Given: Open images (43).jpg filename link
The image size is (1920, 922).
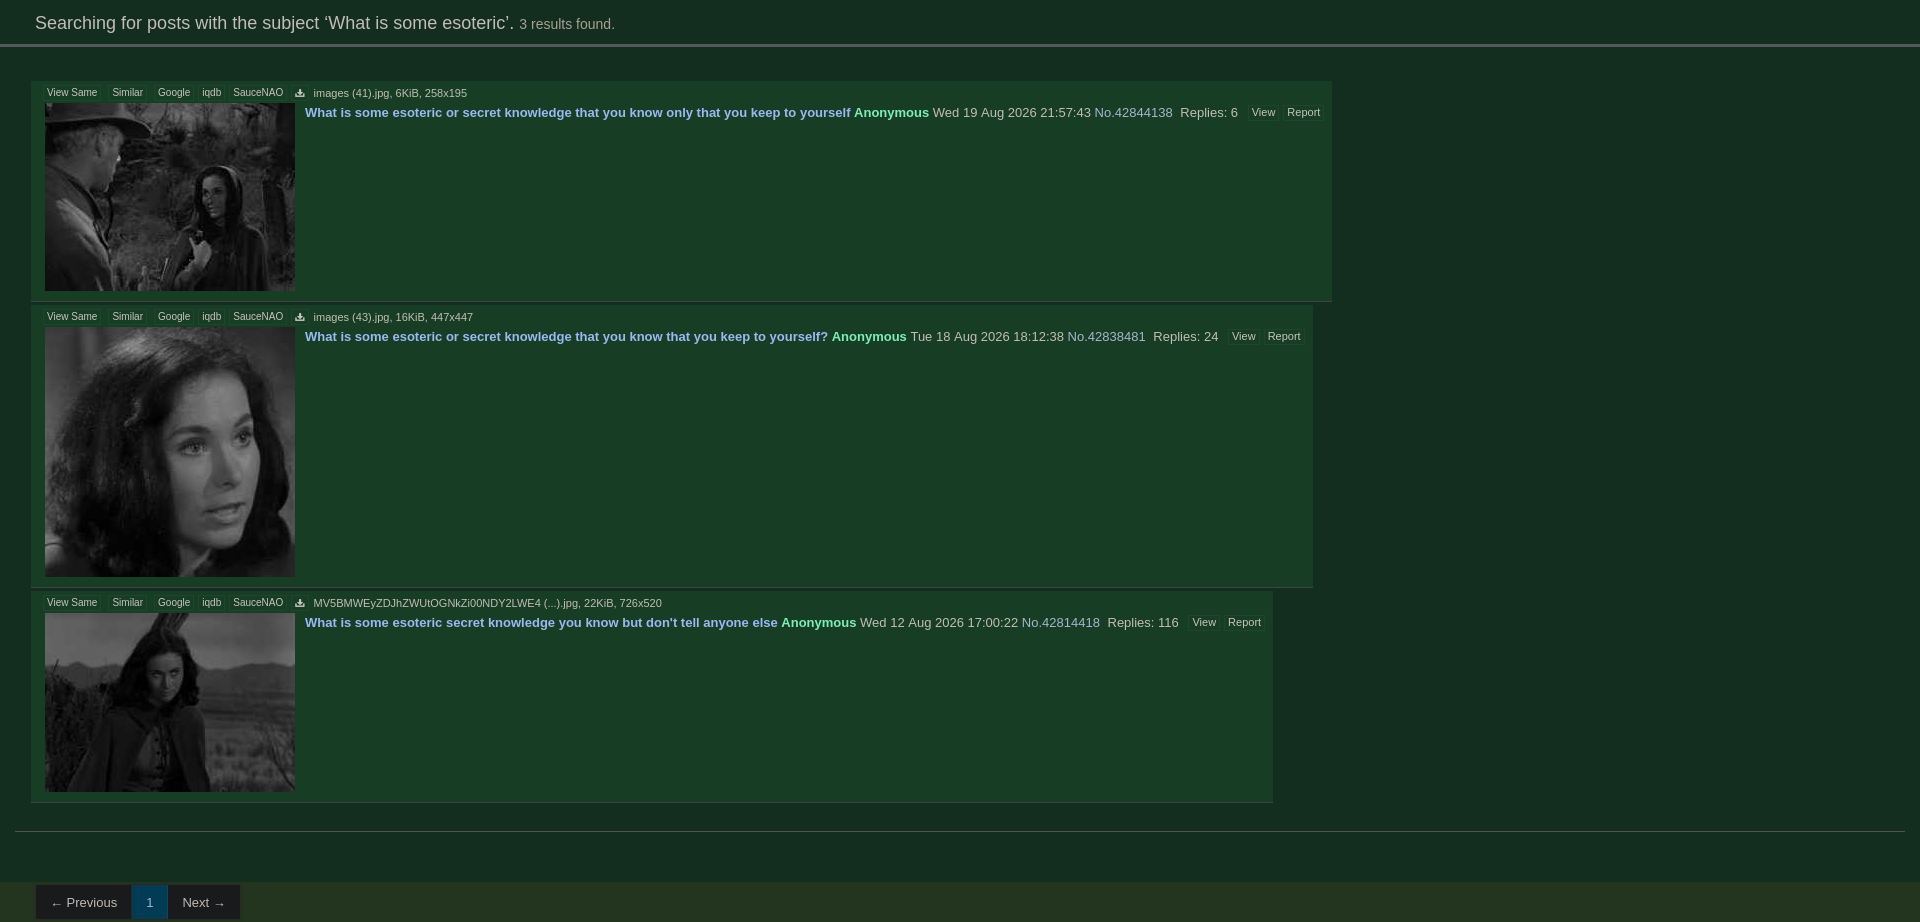Looking at the screenshot, I should [x=351, y=317].
